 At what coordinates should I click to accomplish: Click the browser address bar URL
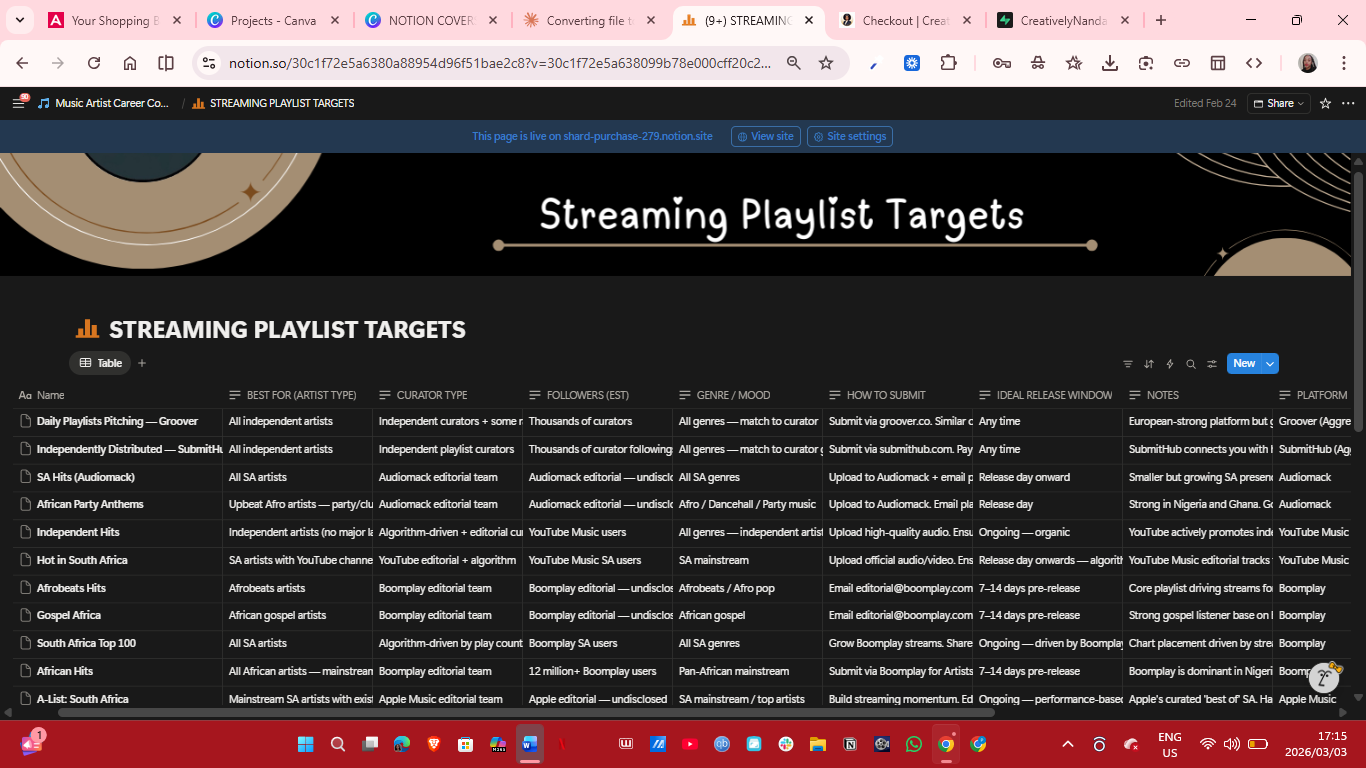click(x=500, y=62)
